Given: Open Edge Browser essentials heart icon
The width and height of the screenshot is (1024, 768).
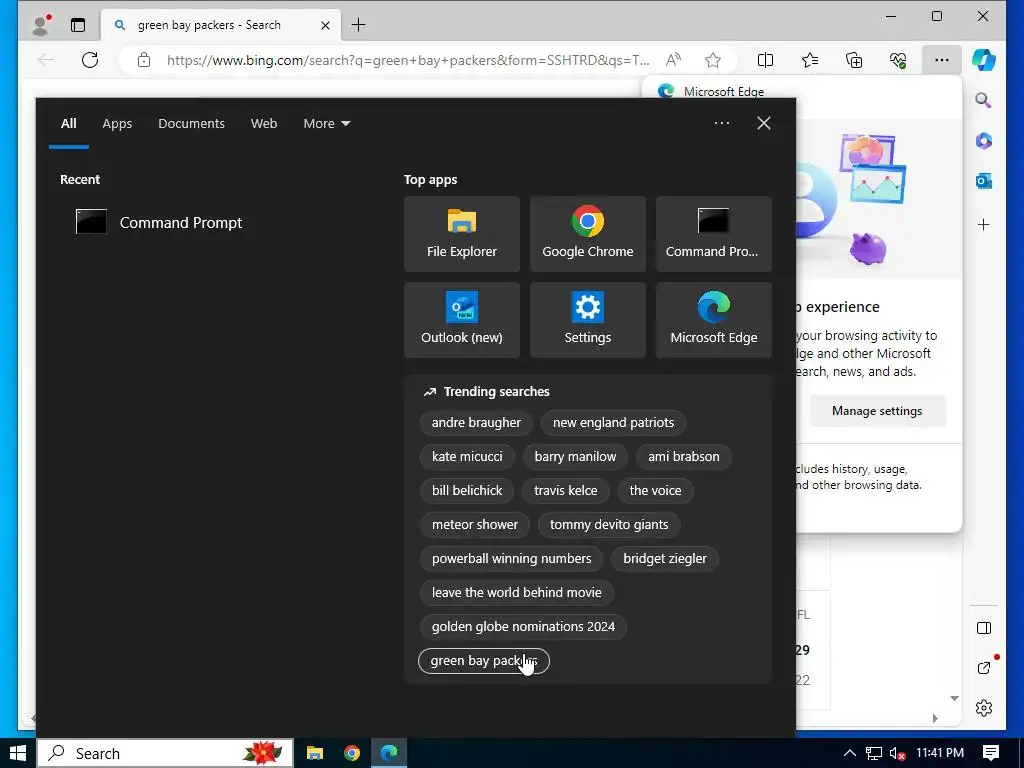Looking at the screenshot, I should (898, 60).
